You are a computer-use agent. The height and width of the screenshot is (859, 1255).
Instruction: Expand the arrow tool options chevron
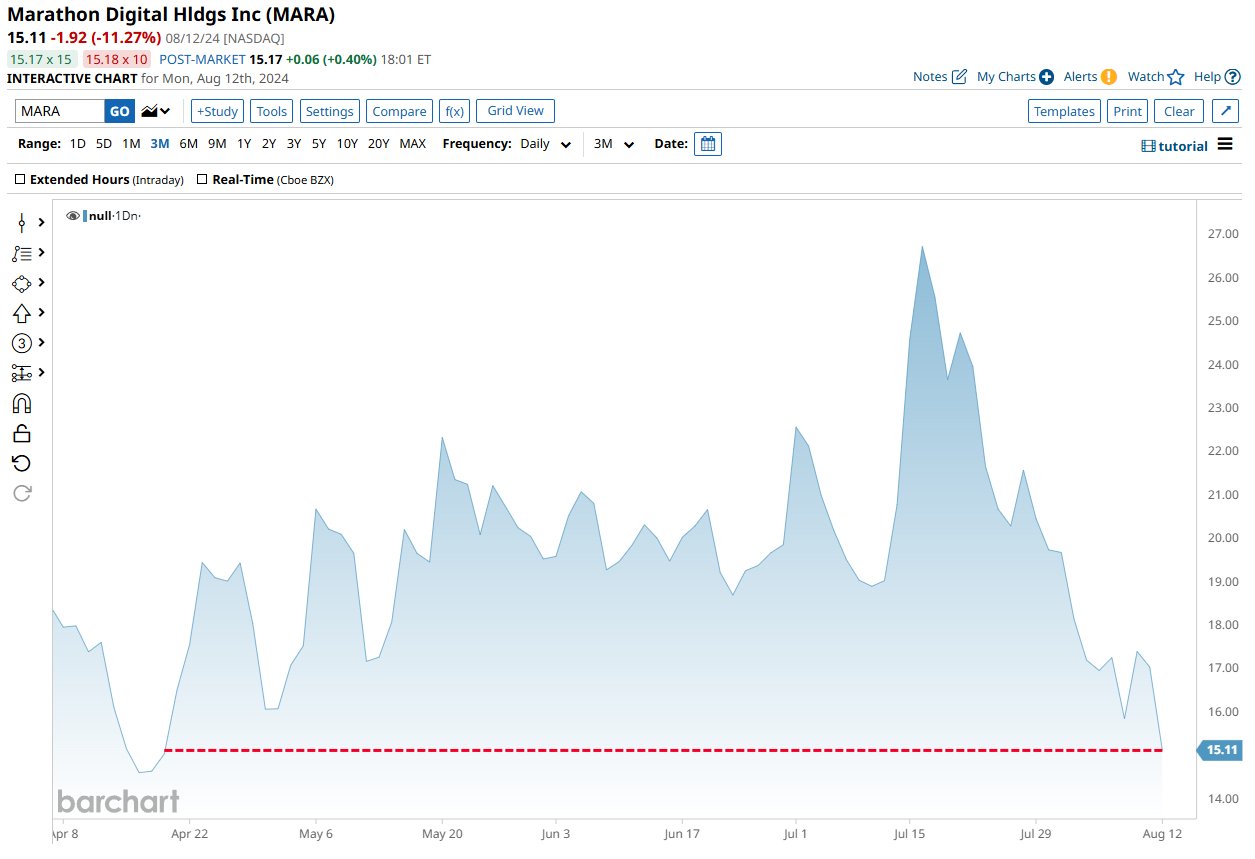(42, 313)
